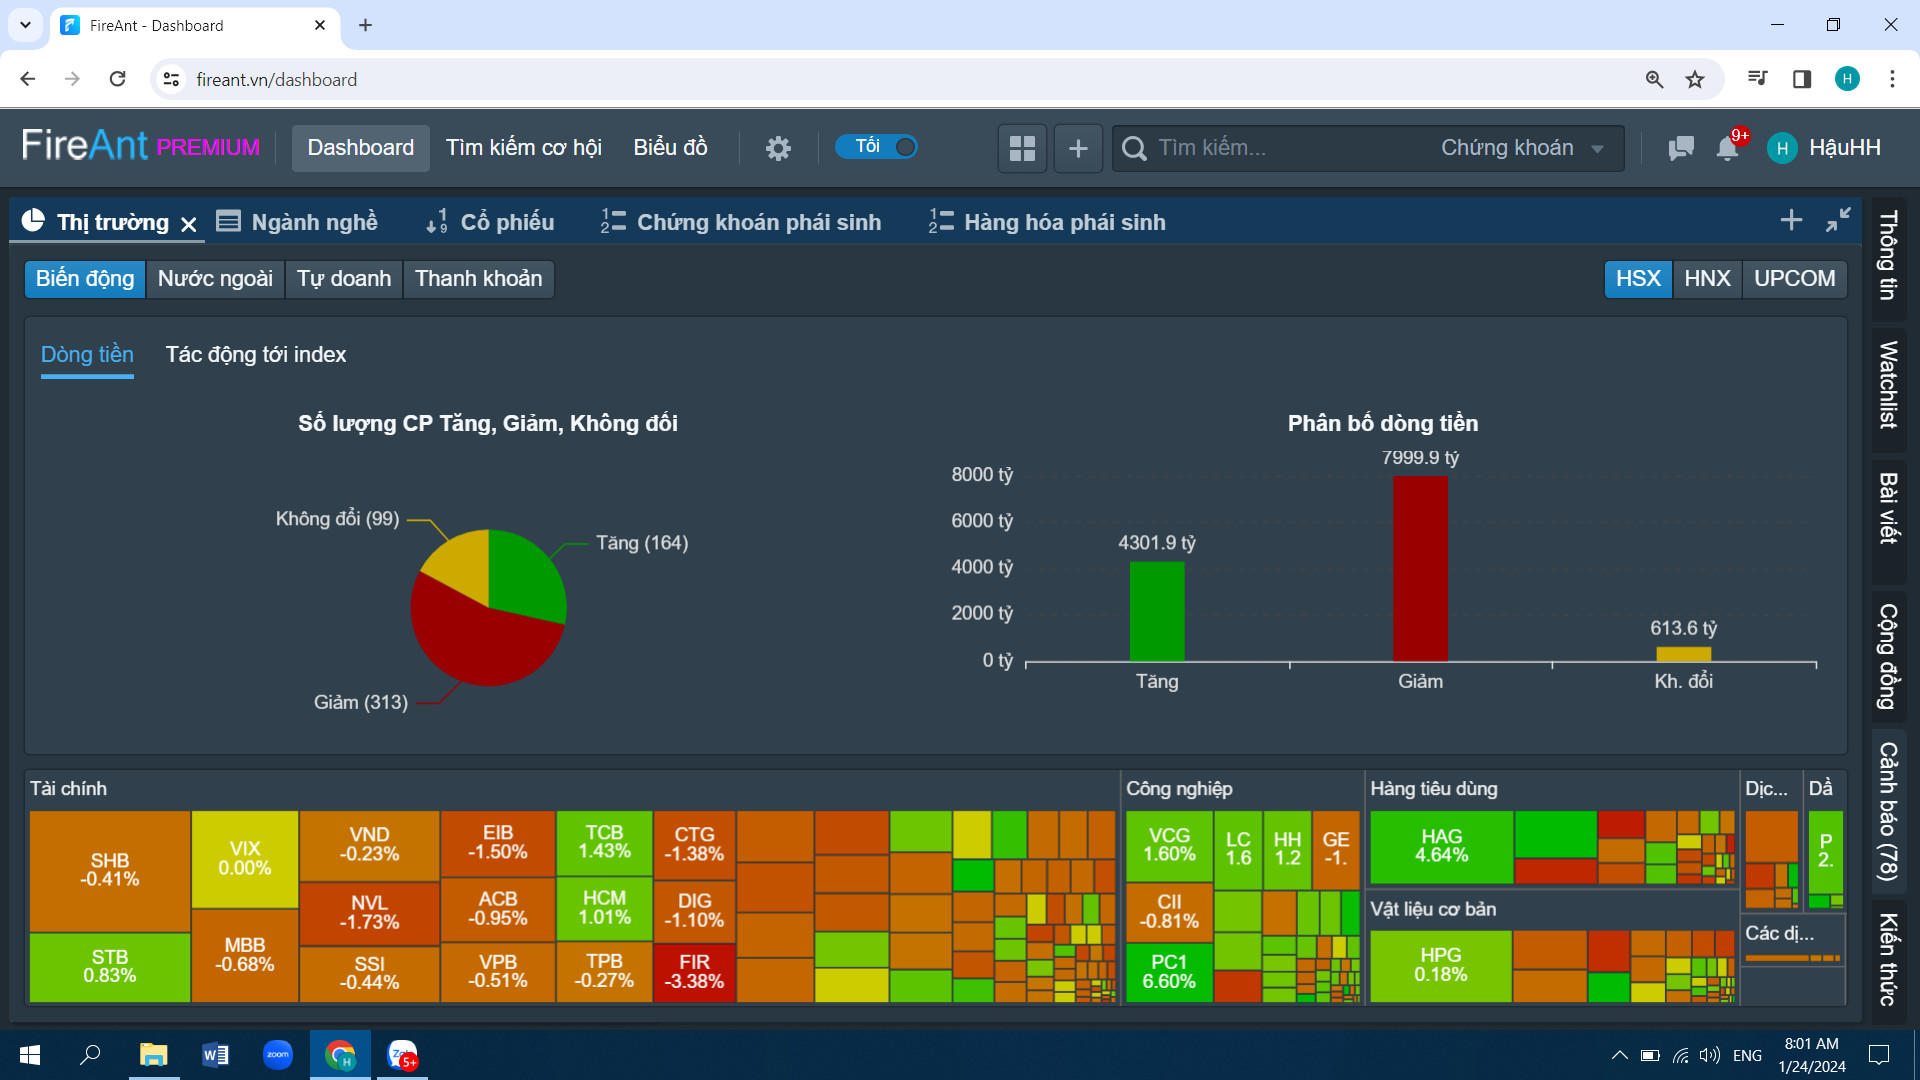1920x1080 pixels.
Task: Click the Nước ngoài filter button
Action: pyautogui.click(x=215, y=278)
